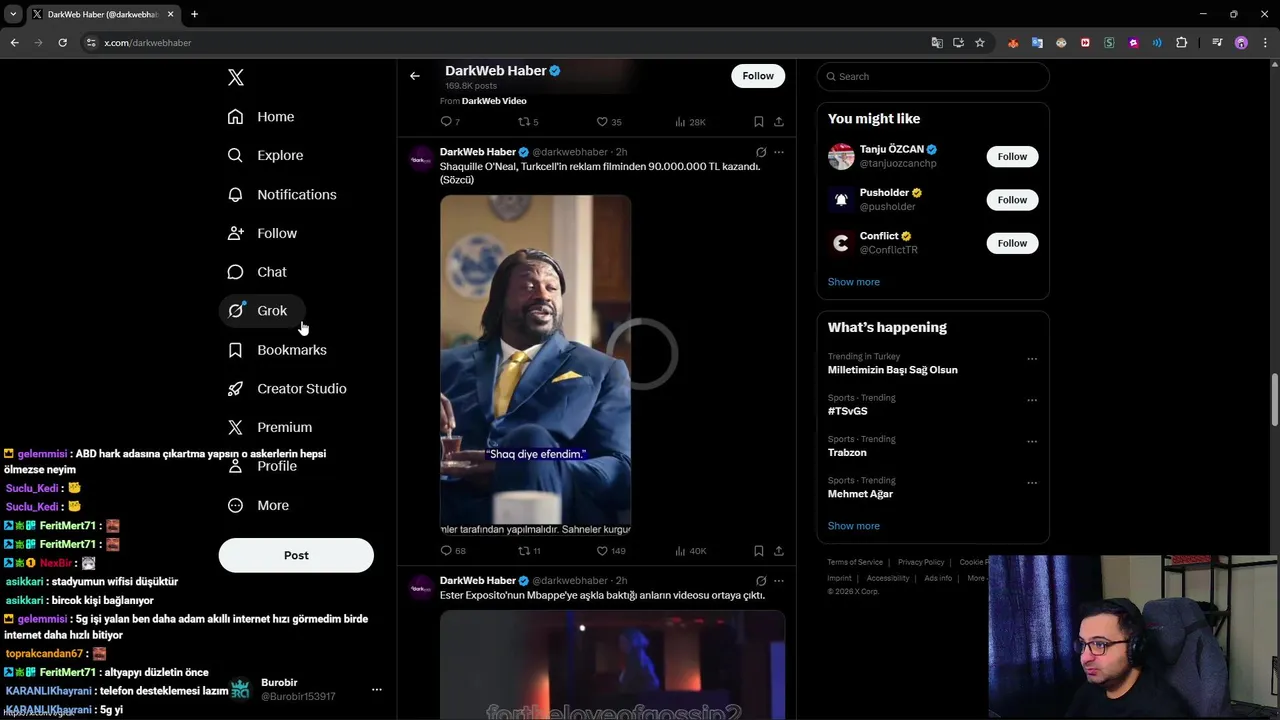The height and width of the screenshot is (720, 1280).
Task: Open the Mehmet Ağar trend
Action: [x=860, y=494]
